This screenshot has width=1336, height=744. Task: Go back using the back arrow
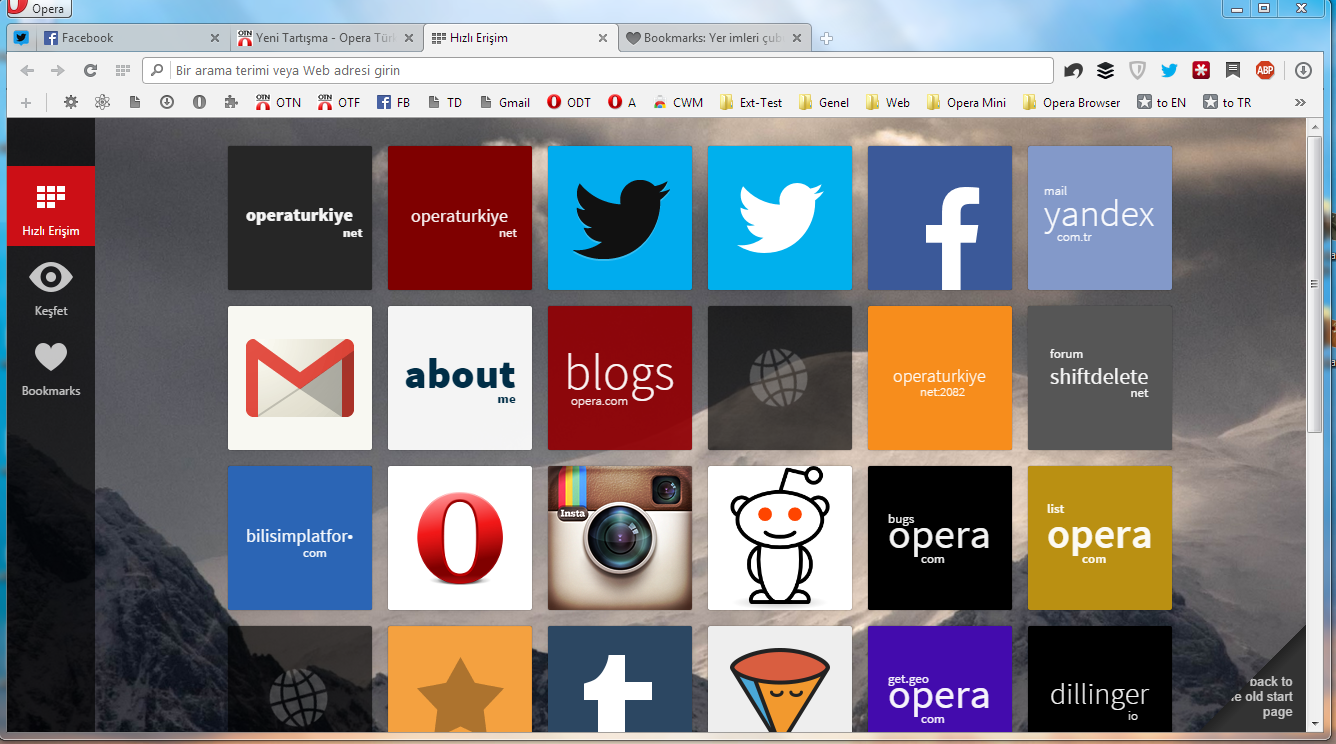coord(27,70)
